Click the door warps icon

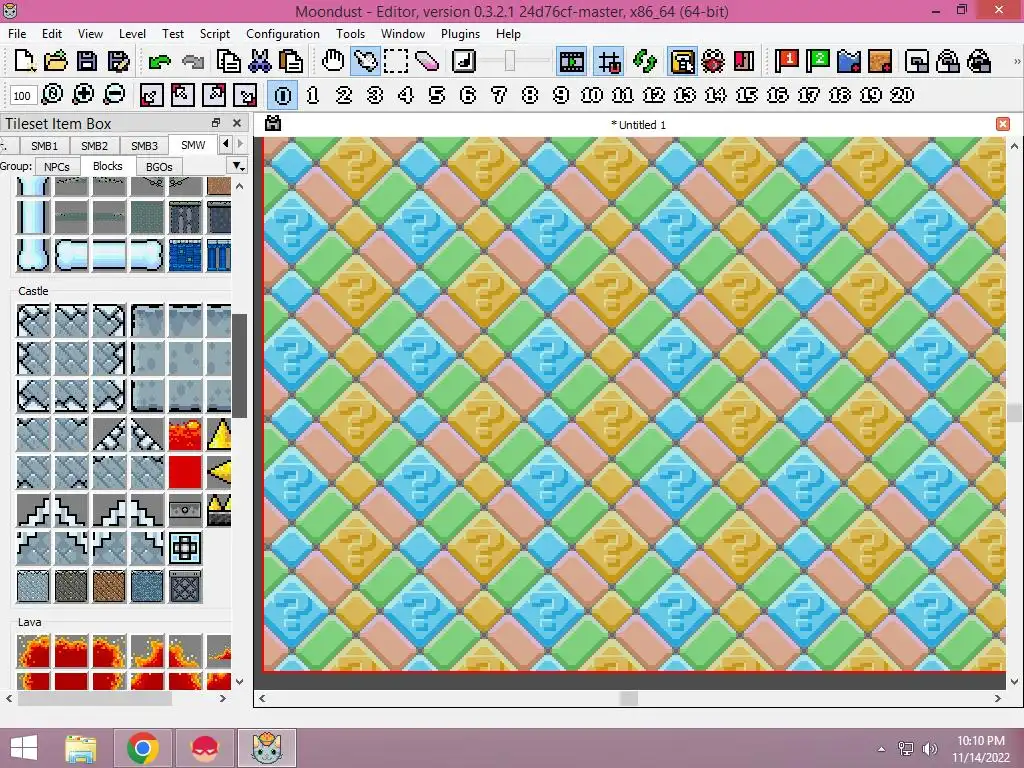tap(744, 61)
